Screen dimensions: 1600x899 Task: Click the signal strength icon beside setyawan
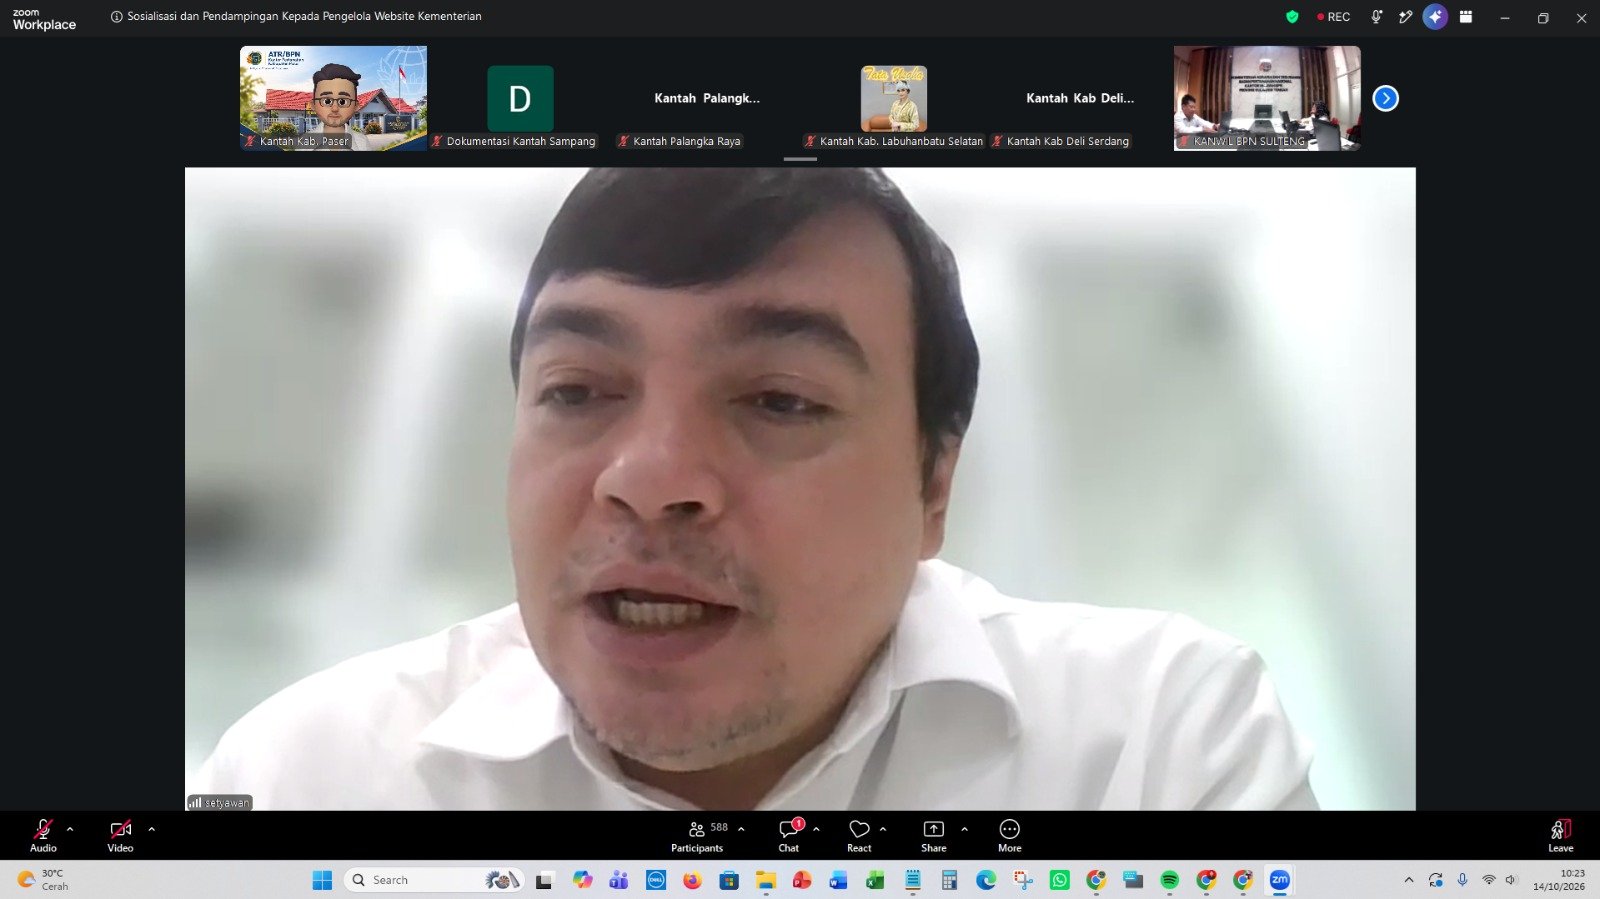point(195,803)
